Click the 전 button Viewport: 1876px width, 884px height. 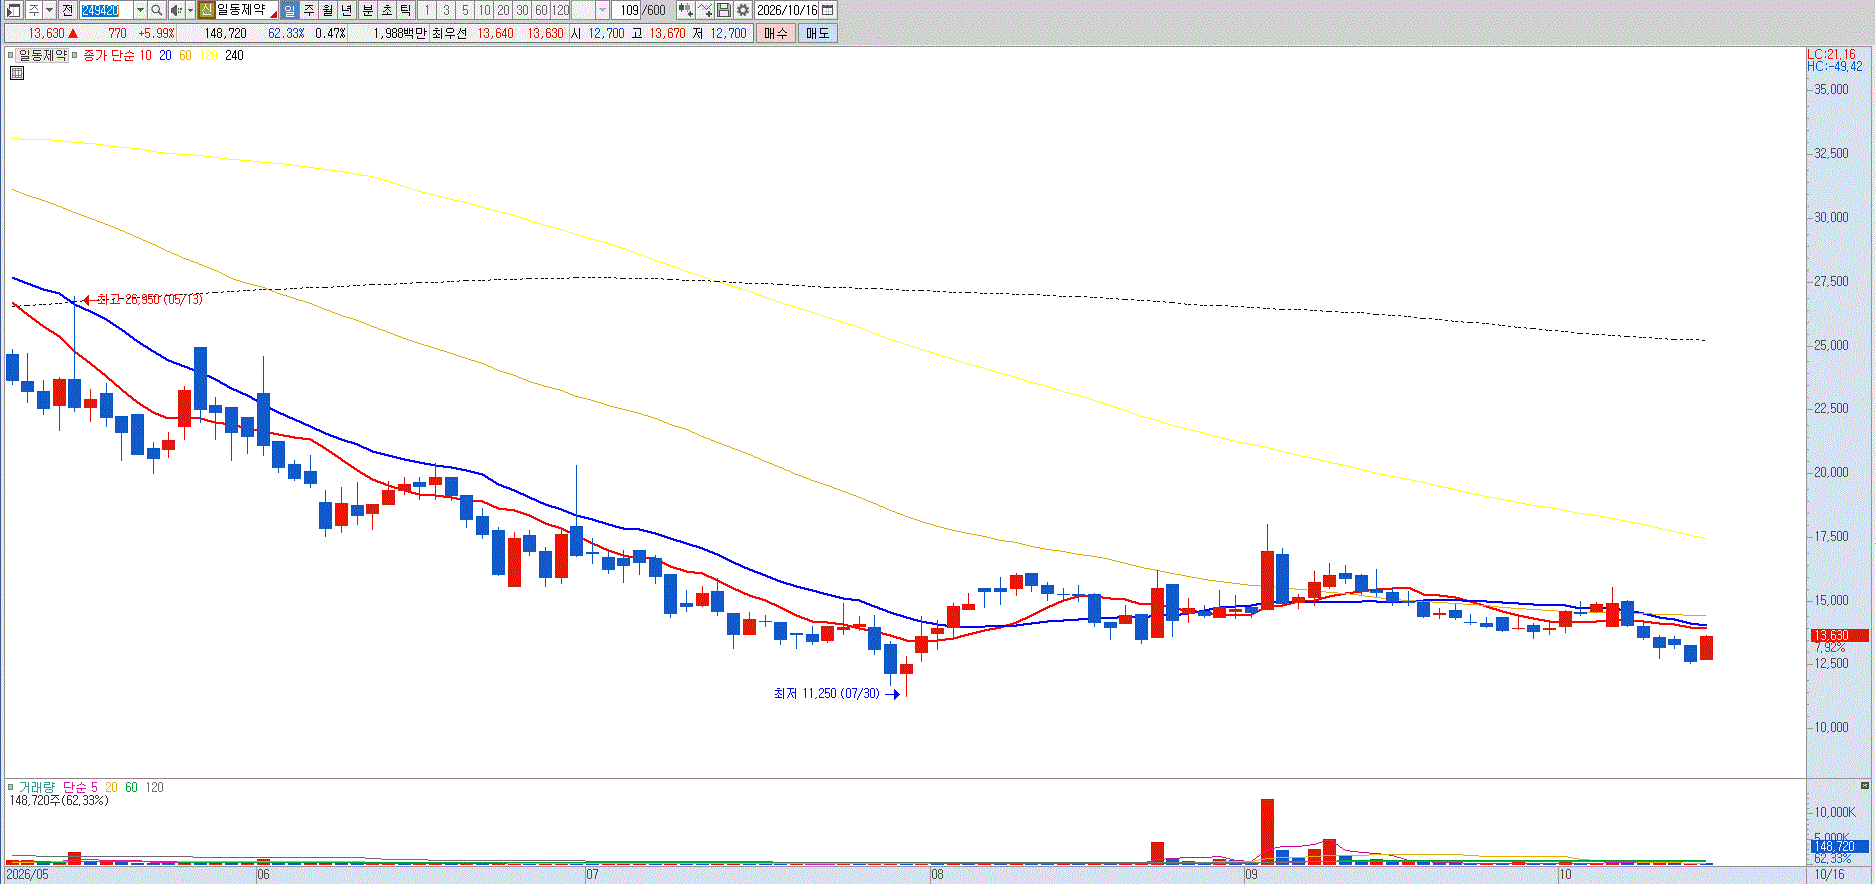tap(68, 10)
